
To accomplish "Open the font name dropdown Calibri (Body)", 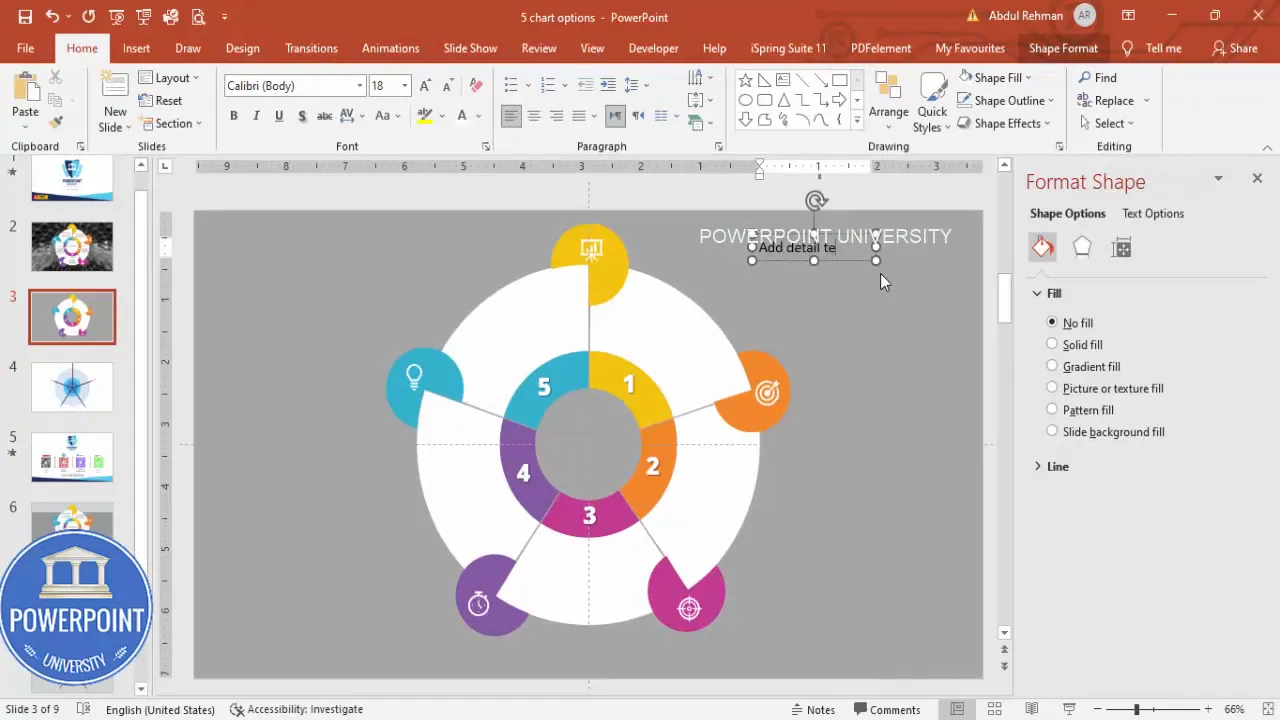I will coord(360,86).
